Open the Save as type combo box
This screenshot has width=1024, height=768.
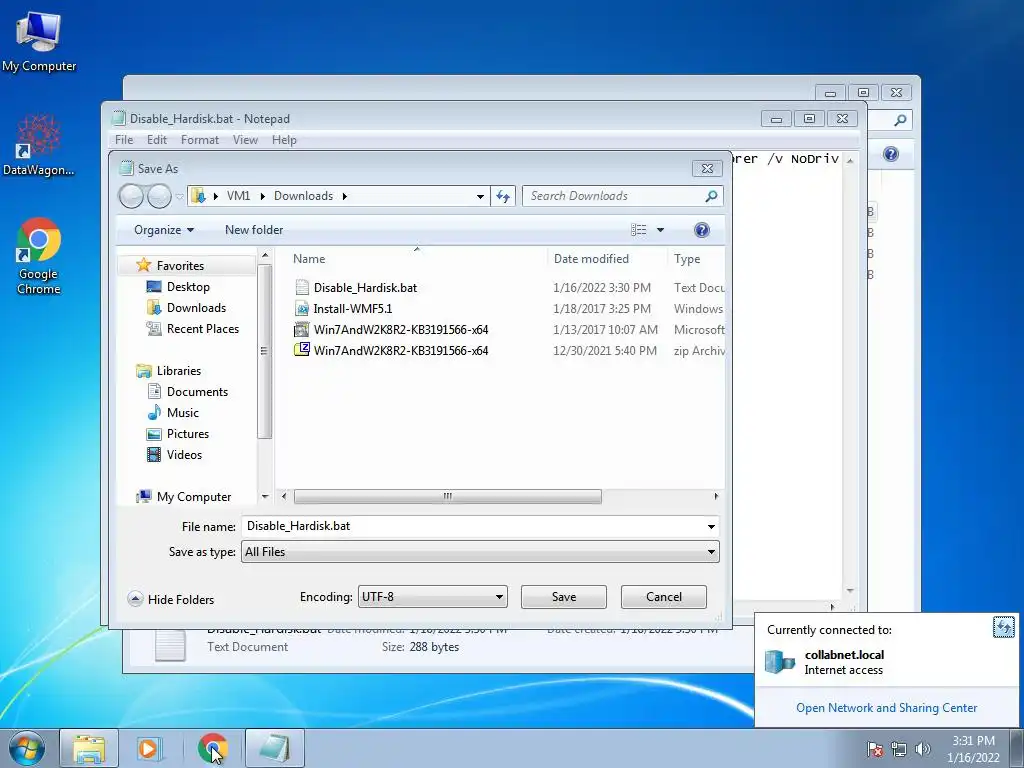click(480, 552)
